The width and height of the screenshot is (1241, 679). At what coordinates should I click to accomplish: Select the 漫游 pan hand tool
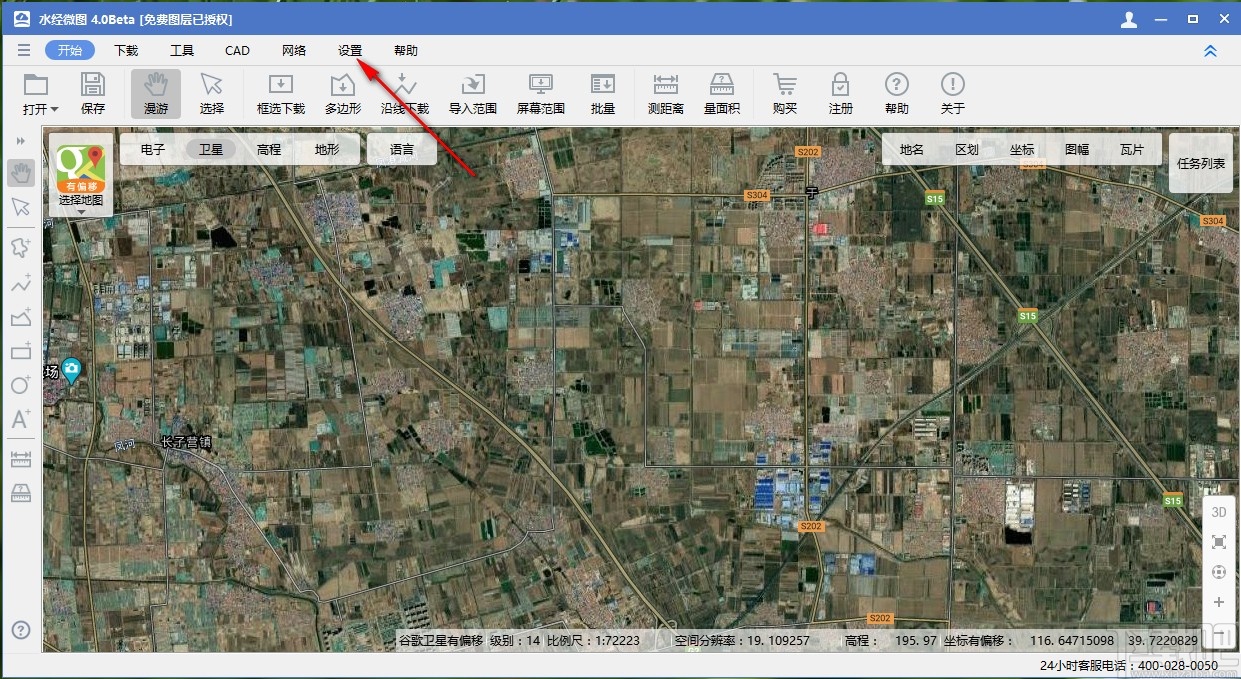click(156, 93)
